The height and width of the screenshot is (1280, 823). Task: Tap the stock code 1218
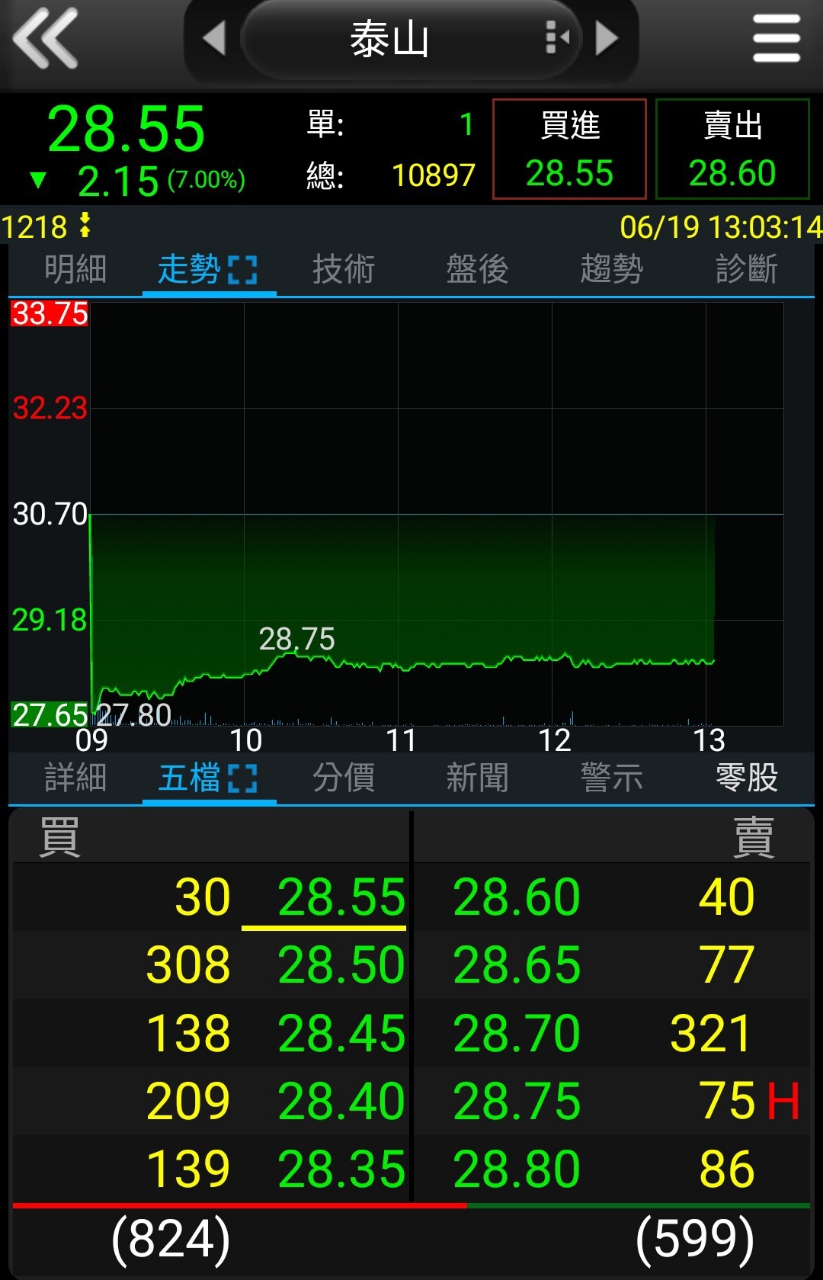click(x=35, y=227)
